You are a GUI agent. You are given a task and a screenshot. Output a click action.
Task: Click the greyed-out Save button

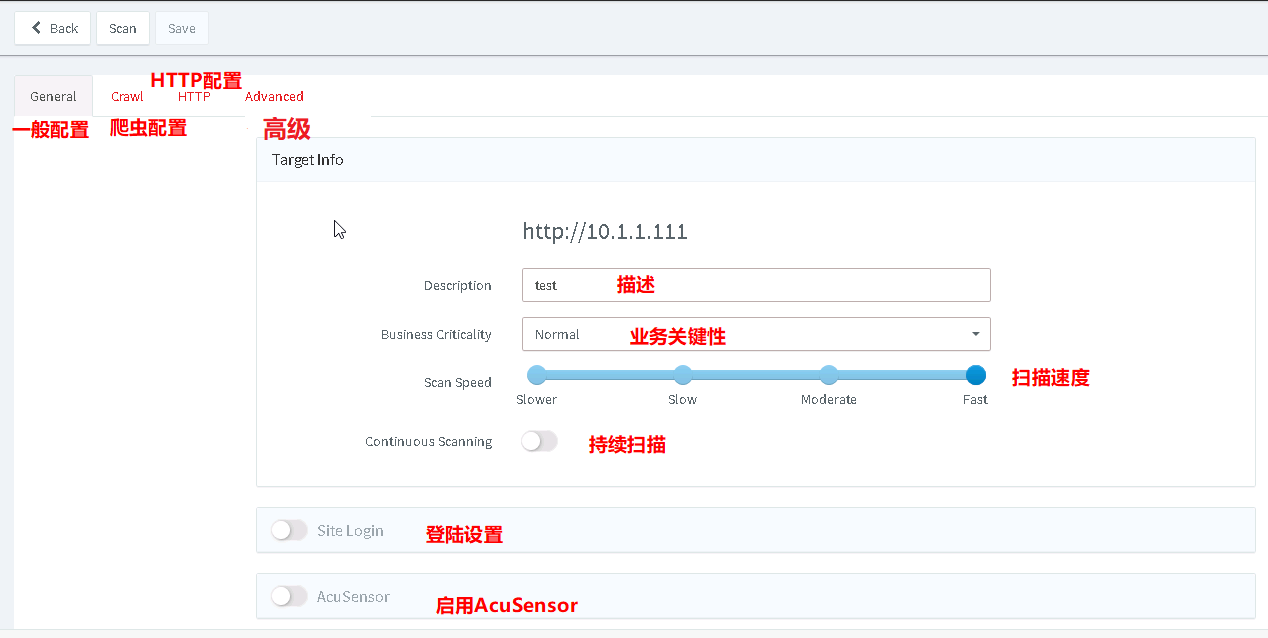click(182, 28)
